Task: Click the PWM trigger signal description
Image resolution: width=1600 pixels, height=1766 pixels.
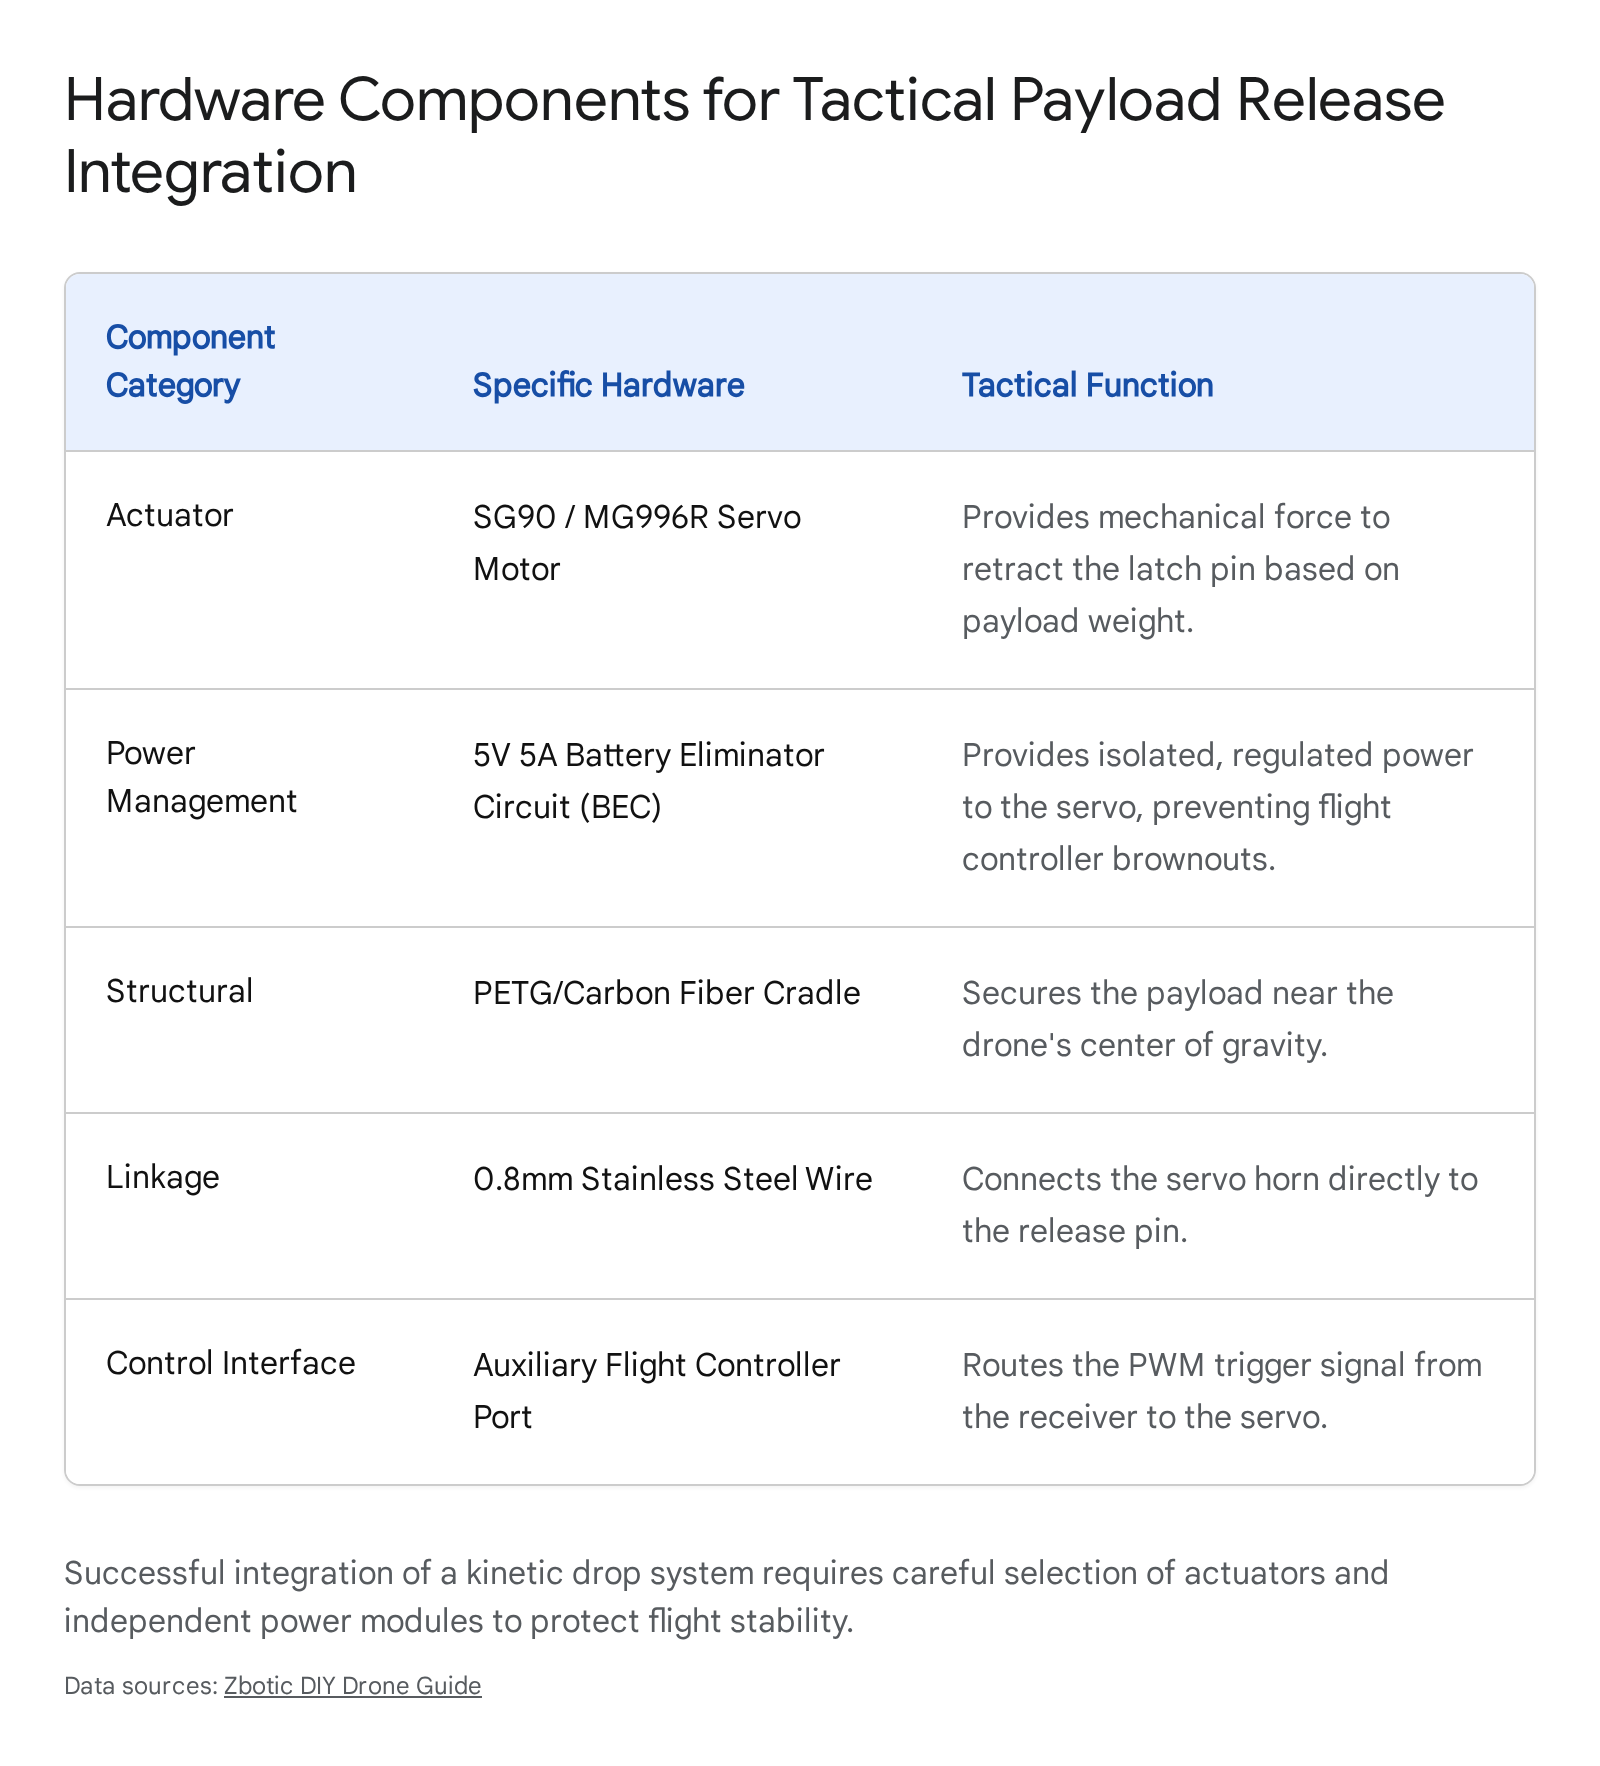Action: 1222,1391
